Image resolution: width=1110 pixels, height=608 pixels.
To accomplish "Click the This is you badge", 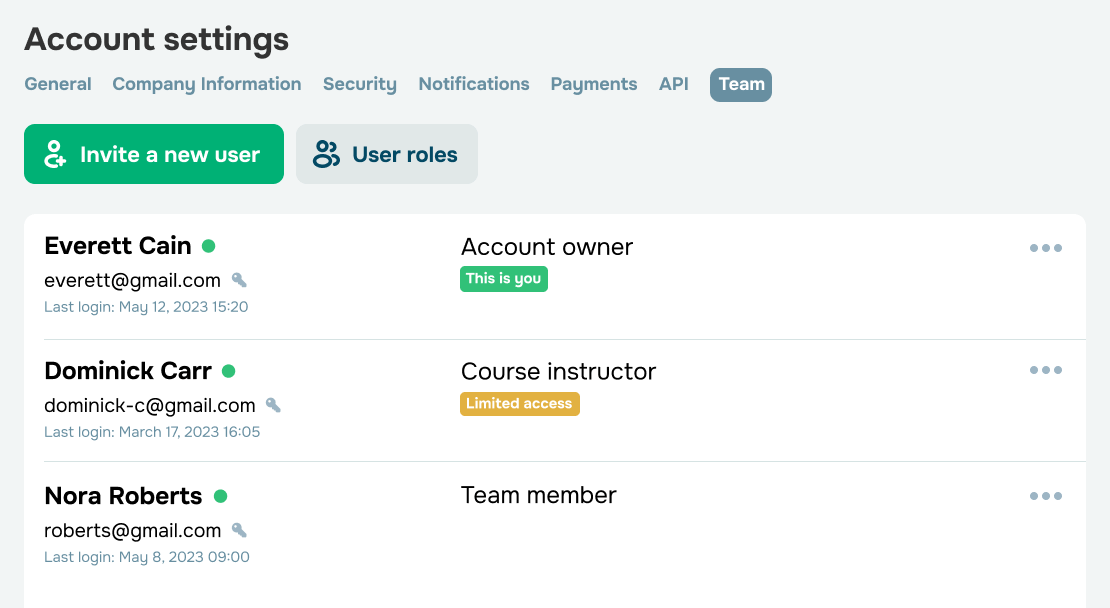I will [x=503, y=279].
